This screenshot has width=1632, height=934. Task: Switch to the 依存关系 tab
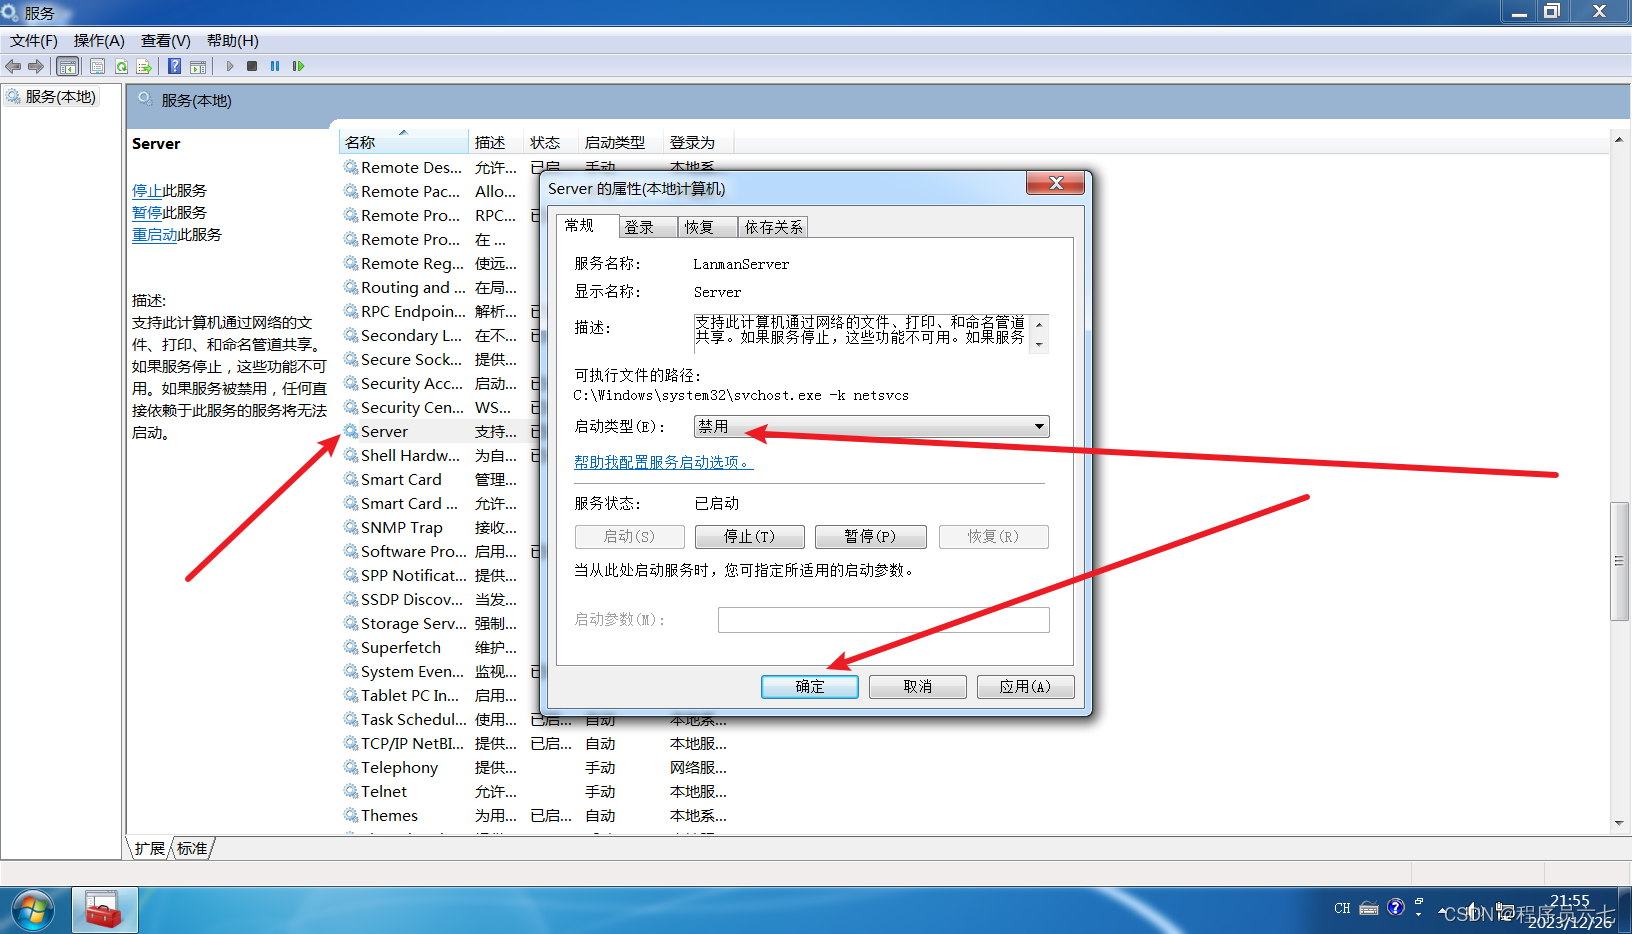point(773,227)
